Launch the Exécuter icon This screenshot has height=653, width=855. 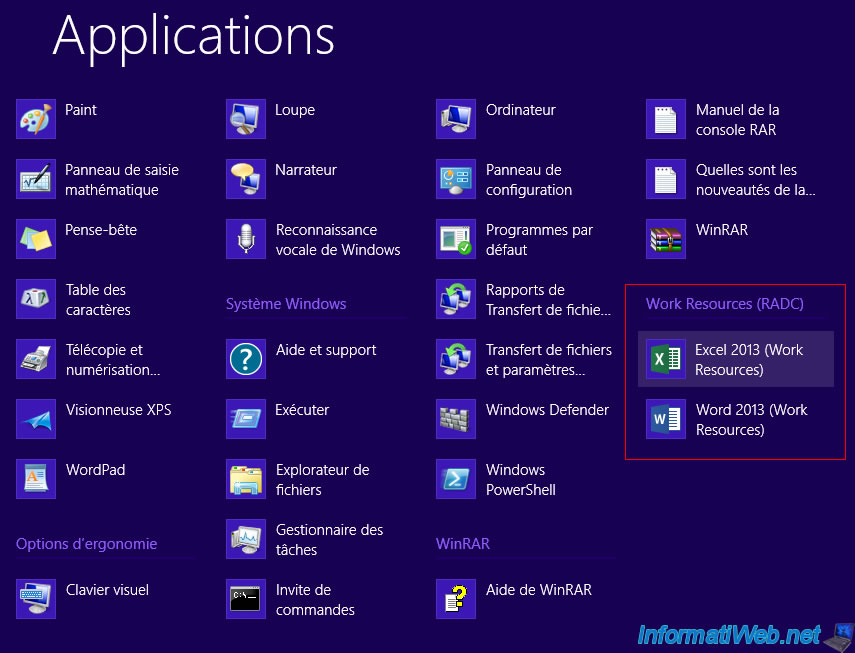tap(246, 419)
